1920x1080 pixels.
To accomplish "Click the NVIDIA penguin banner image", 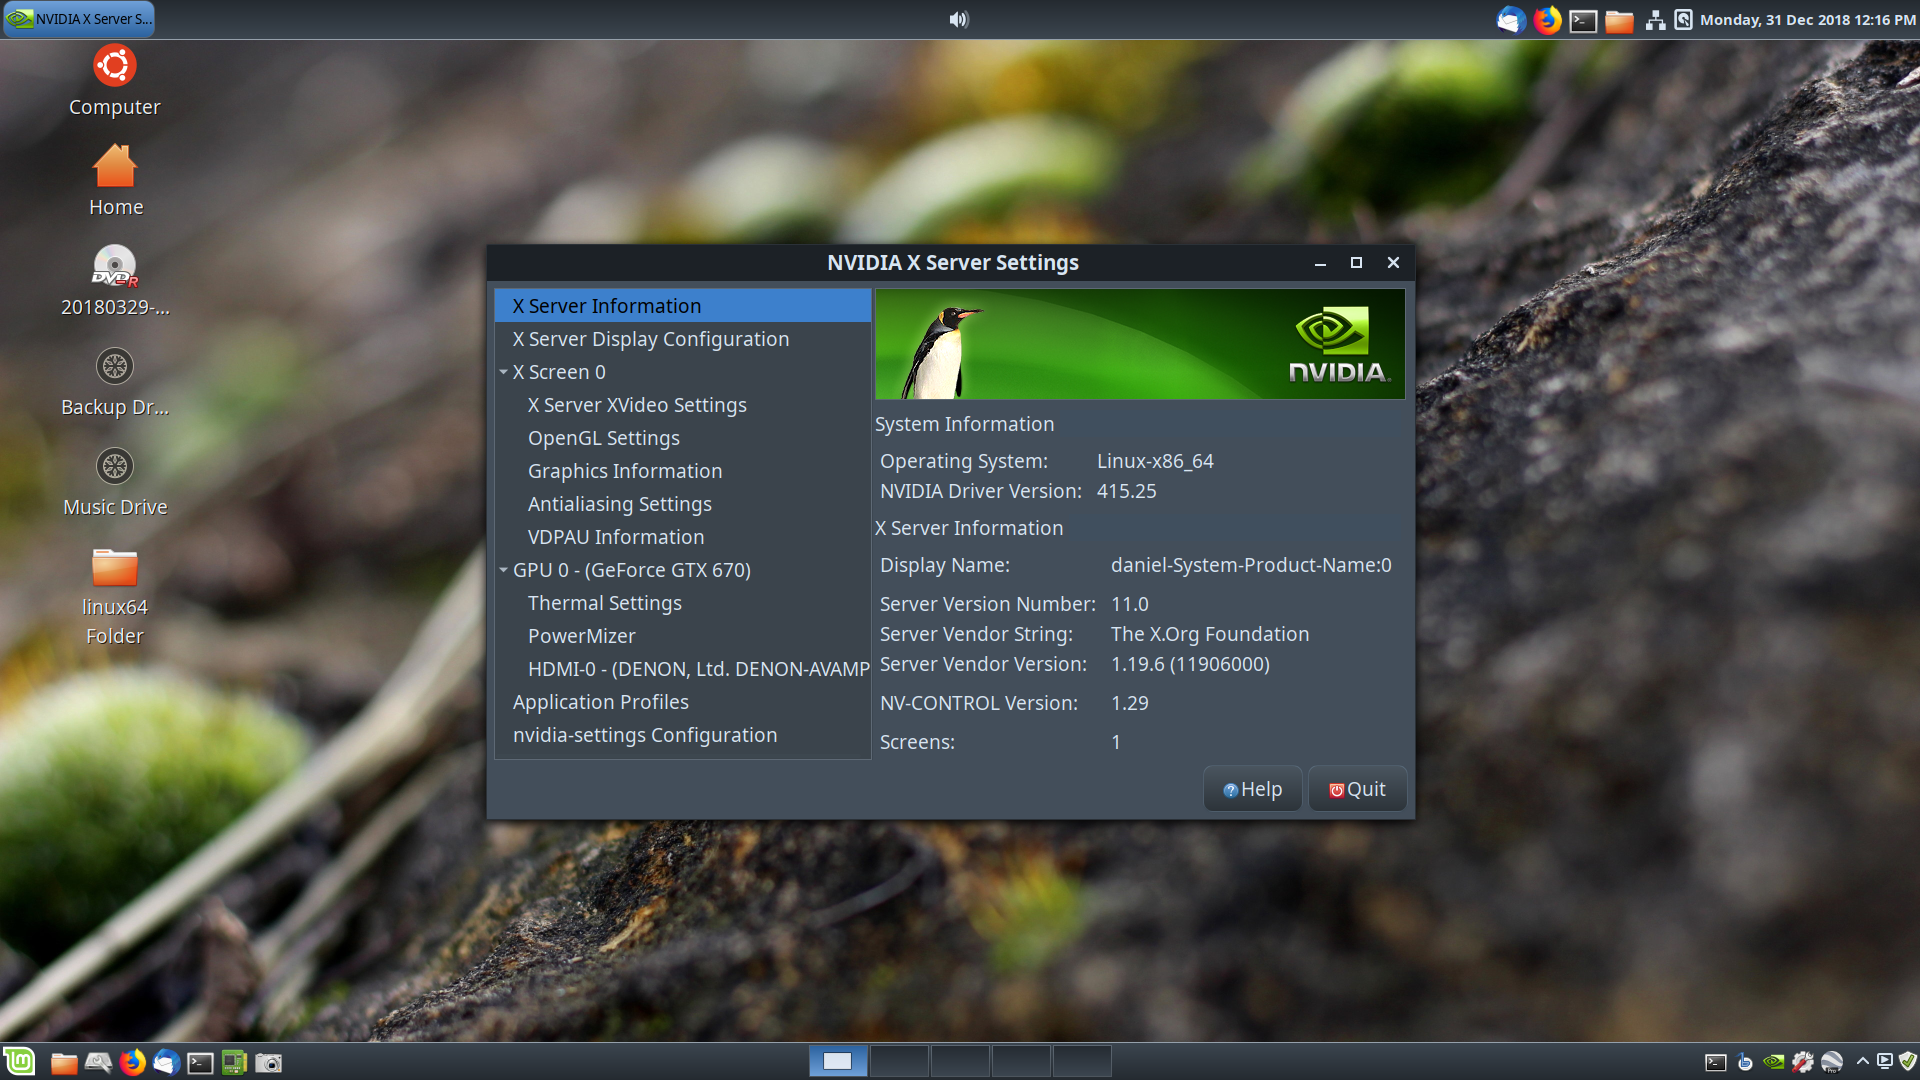I will (1139, 344).
